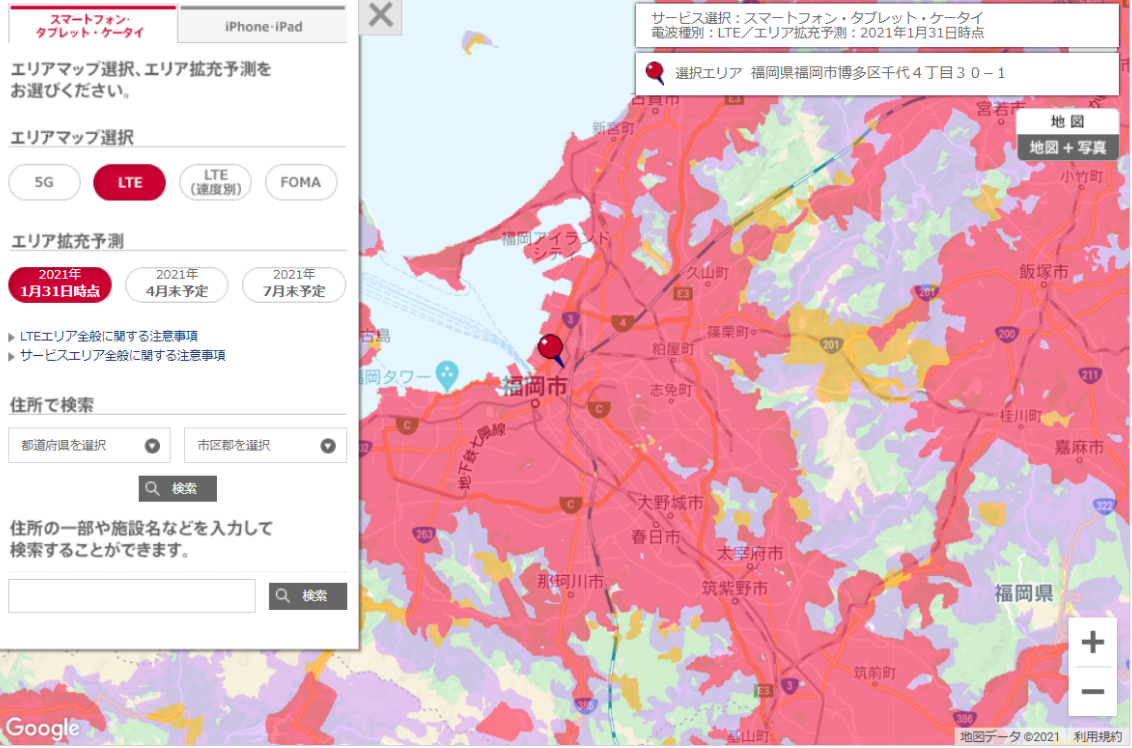1132x748 pixels.
Task: Expand サービスエリア全般に関する注意事項 link
Action: [123, 356]
